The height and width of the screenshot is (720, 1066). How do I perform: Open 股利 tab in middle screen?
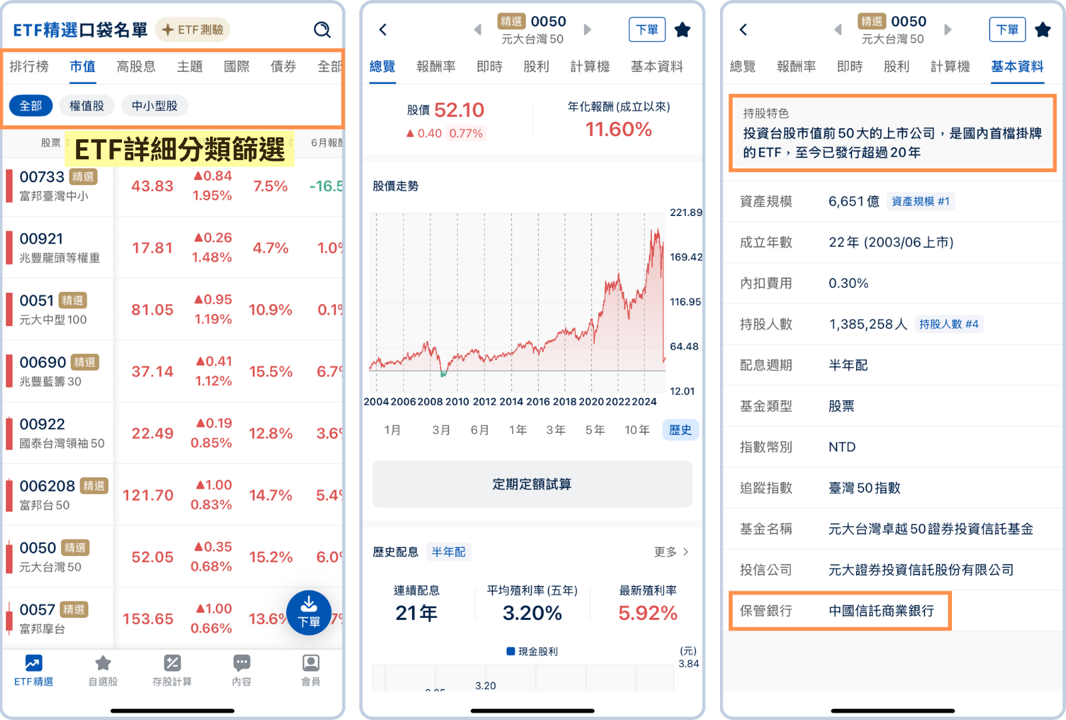pos(536,67)
